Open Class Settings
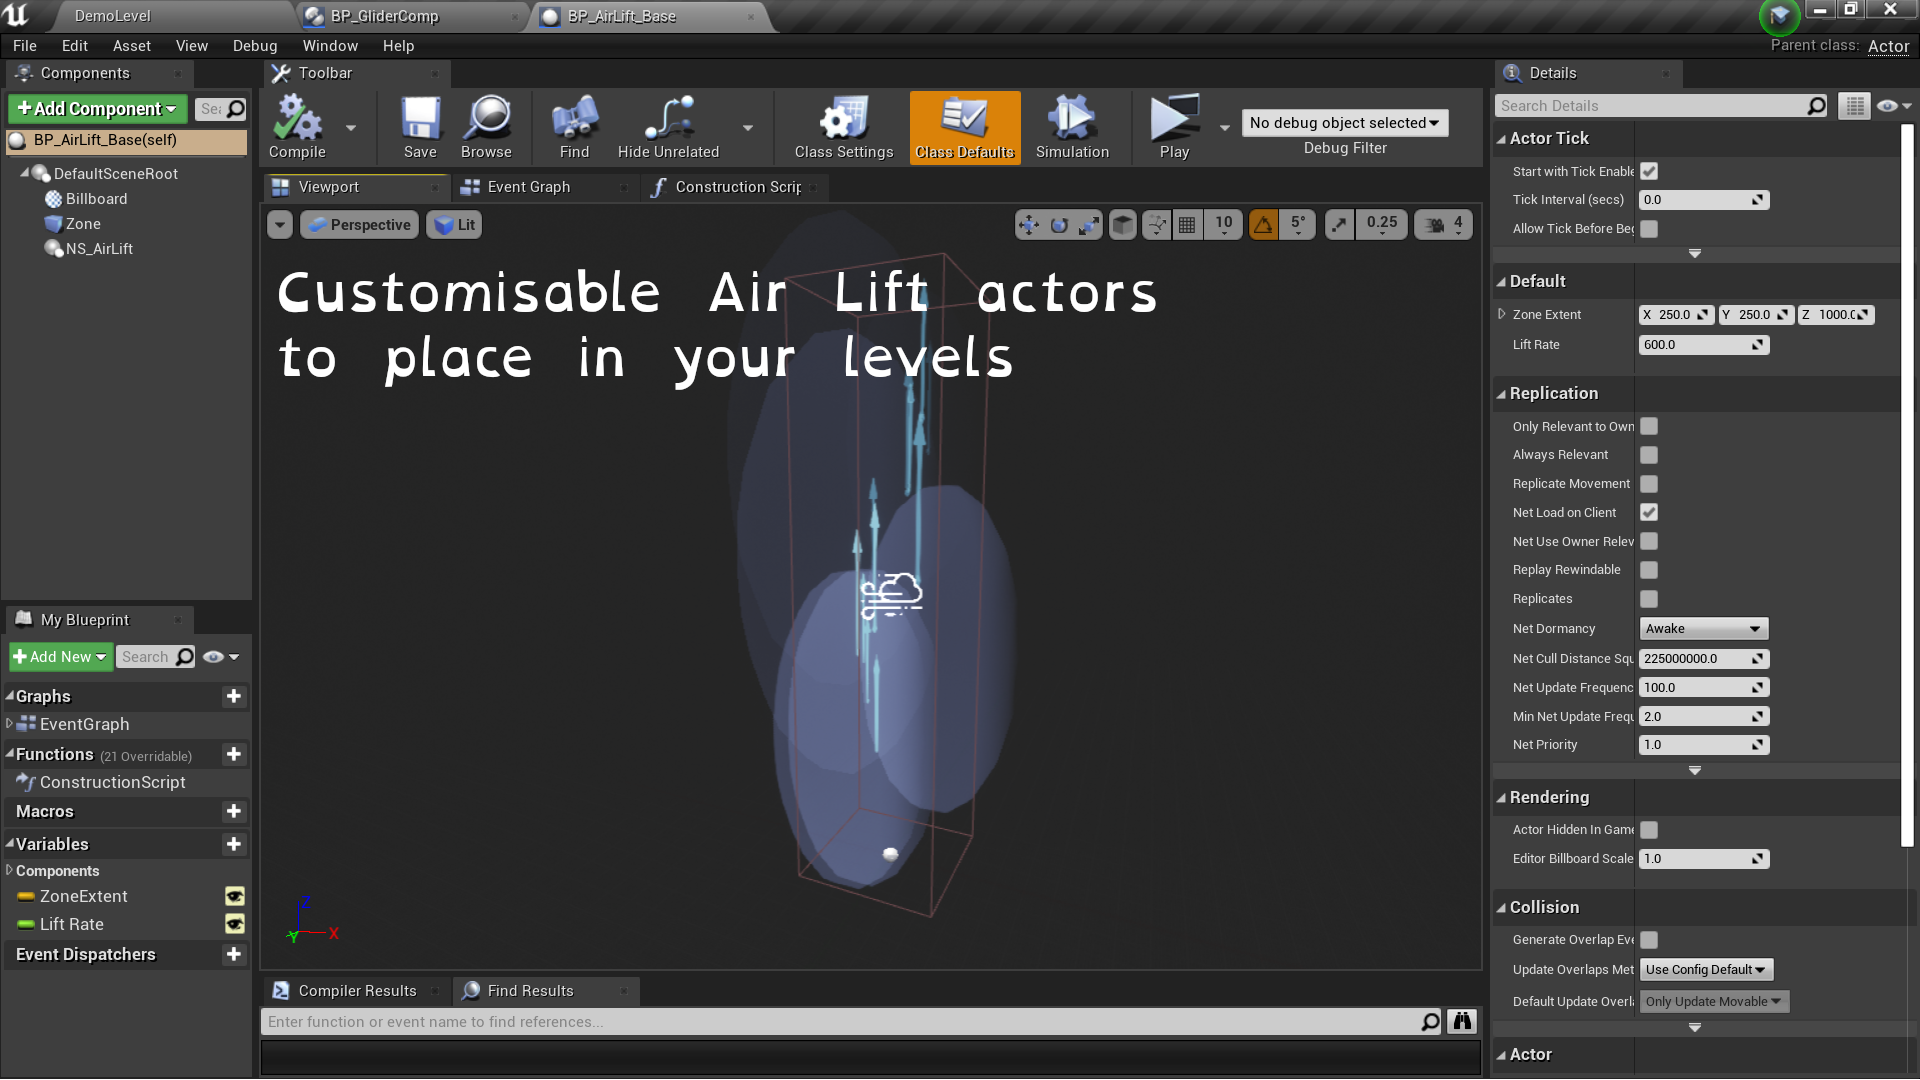Image resolution: width=1920 pixels, height=1080 pixels. click(842, 127)
